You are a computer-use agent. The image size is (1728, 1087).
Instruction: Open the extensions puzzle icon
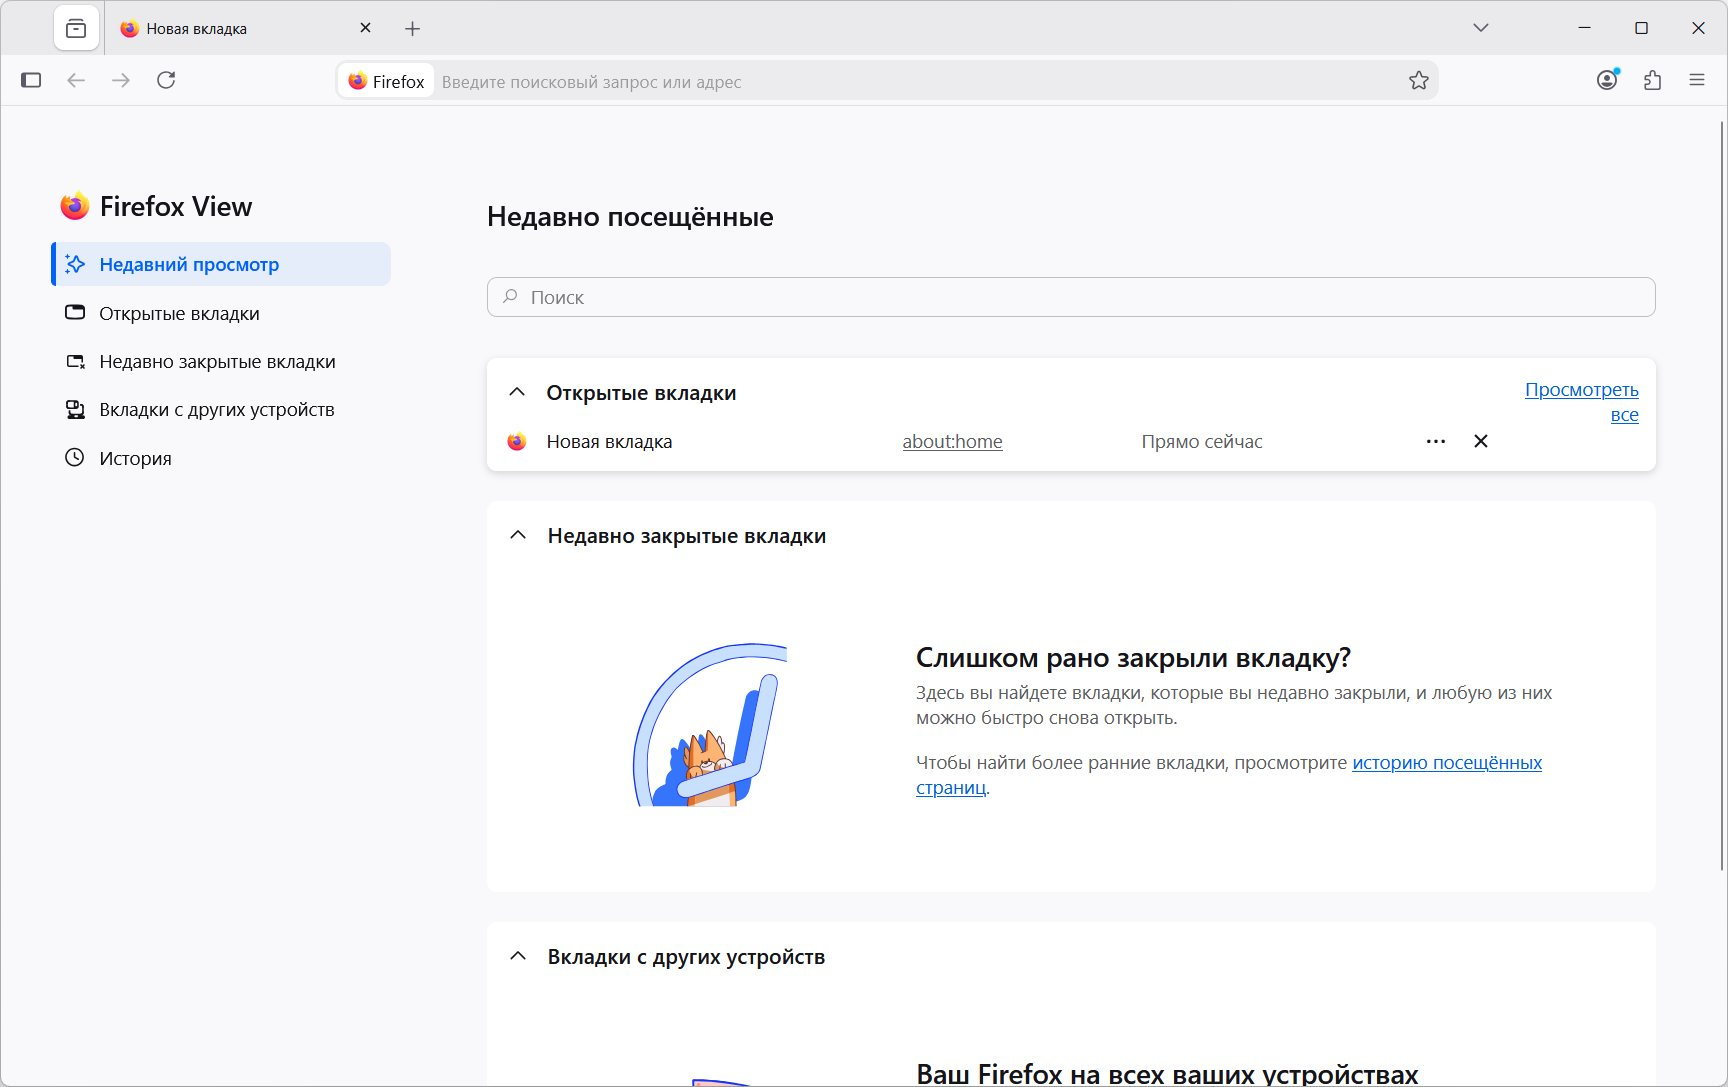[1652, 80]
